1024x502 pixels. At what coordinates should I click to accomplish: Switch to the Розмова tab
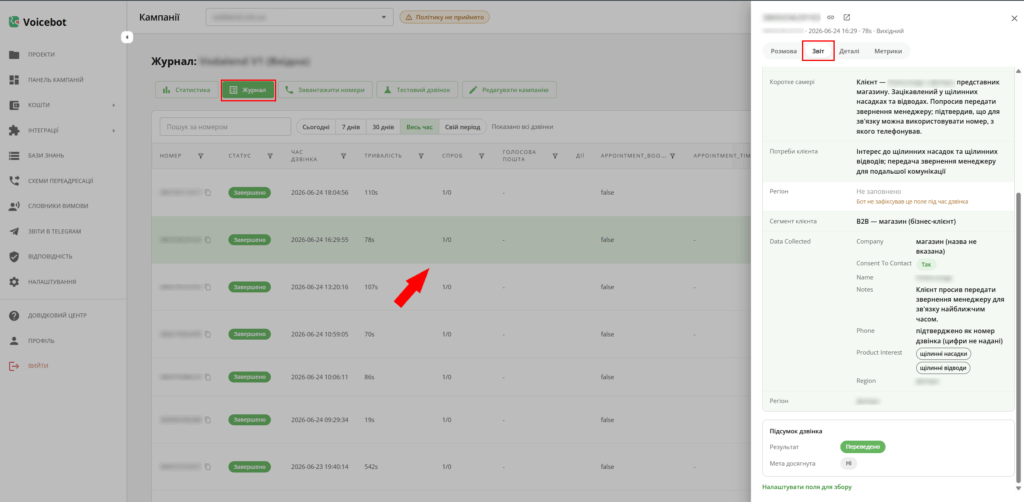(x=783, y=51)
